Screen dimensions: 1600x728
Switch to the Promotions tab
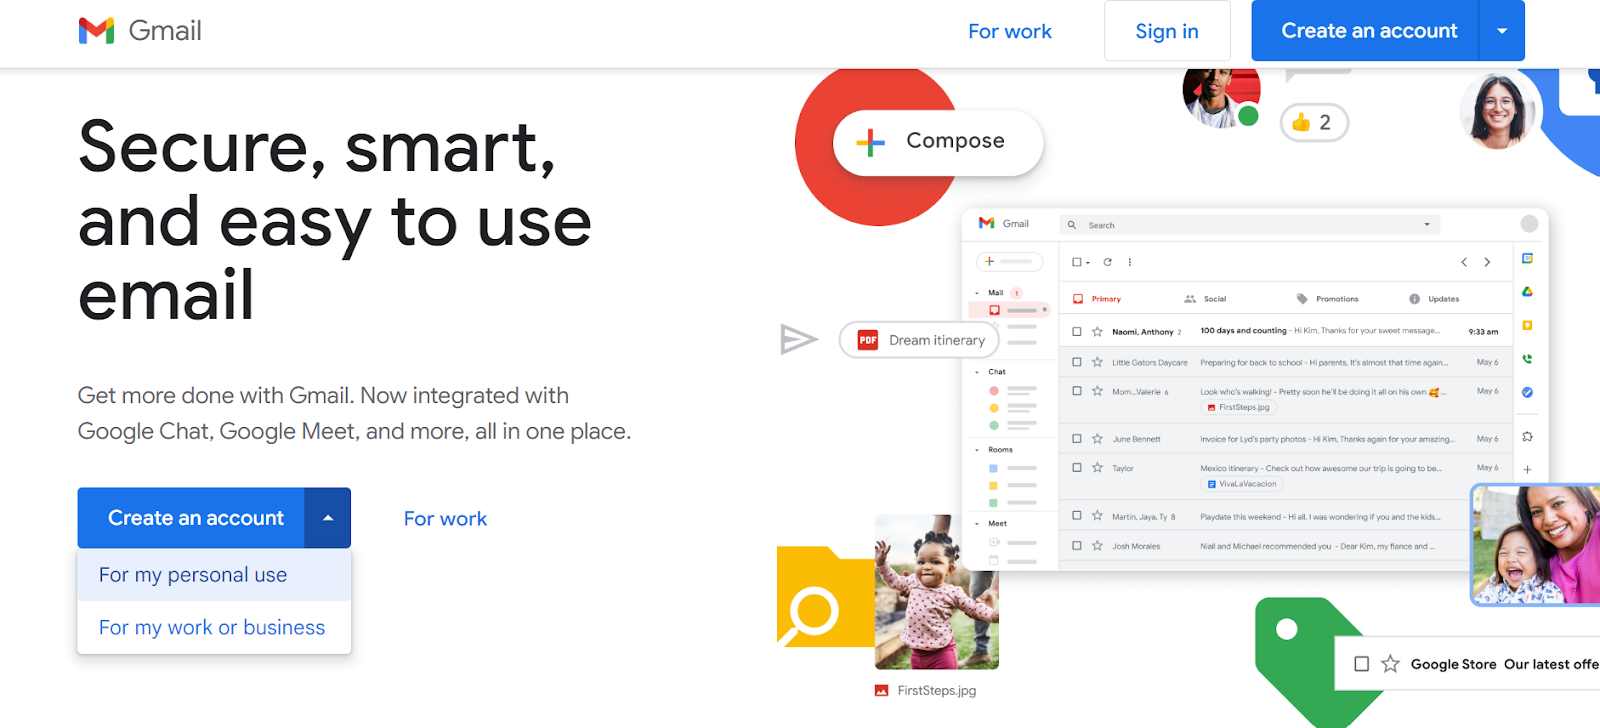point(1328,299)
